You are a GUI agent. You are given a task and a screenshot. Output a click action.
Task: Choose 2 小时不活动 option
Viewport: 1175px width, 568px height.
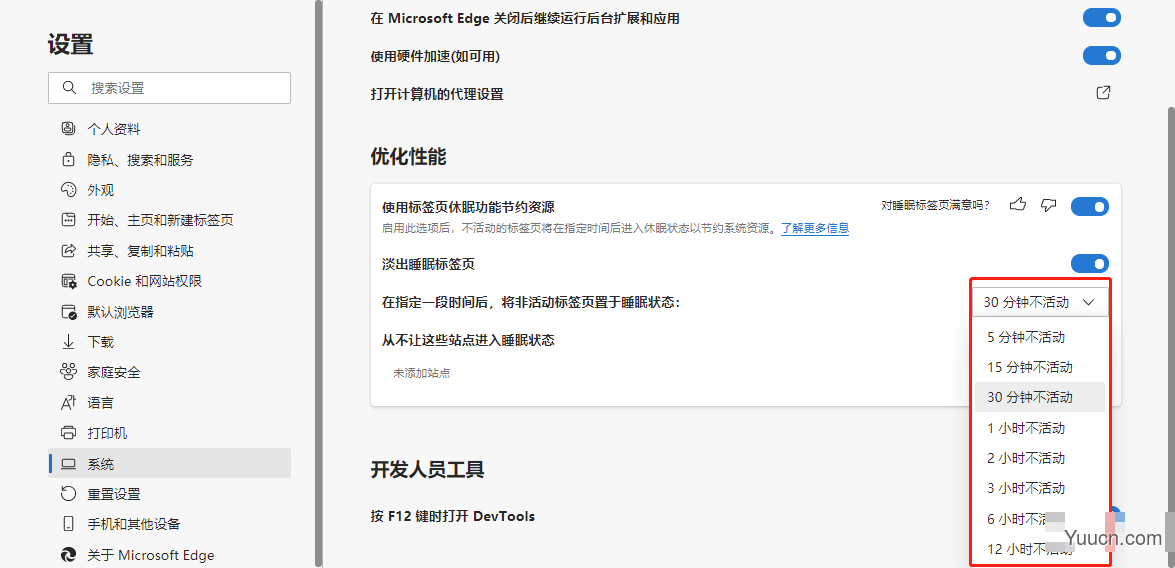pos(1039,458)
